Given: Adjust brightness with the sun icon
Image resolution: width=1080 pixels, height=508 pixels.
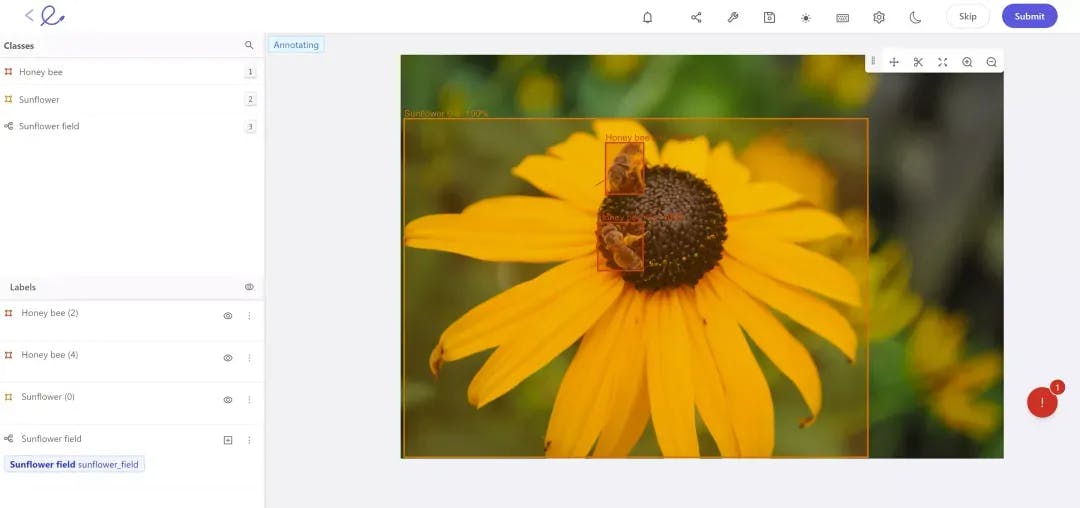Looking at the screenshot, I should [806, 18].
